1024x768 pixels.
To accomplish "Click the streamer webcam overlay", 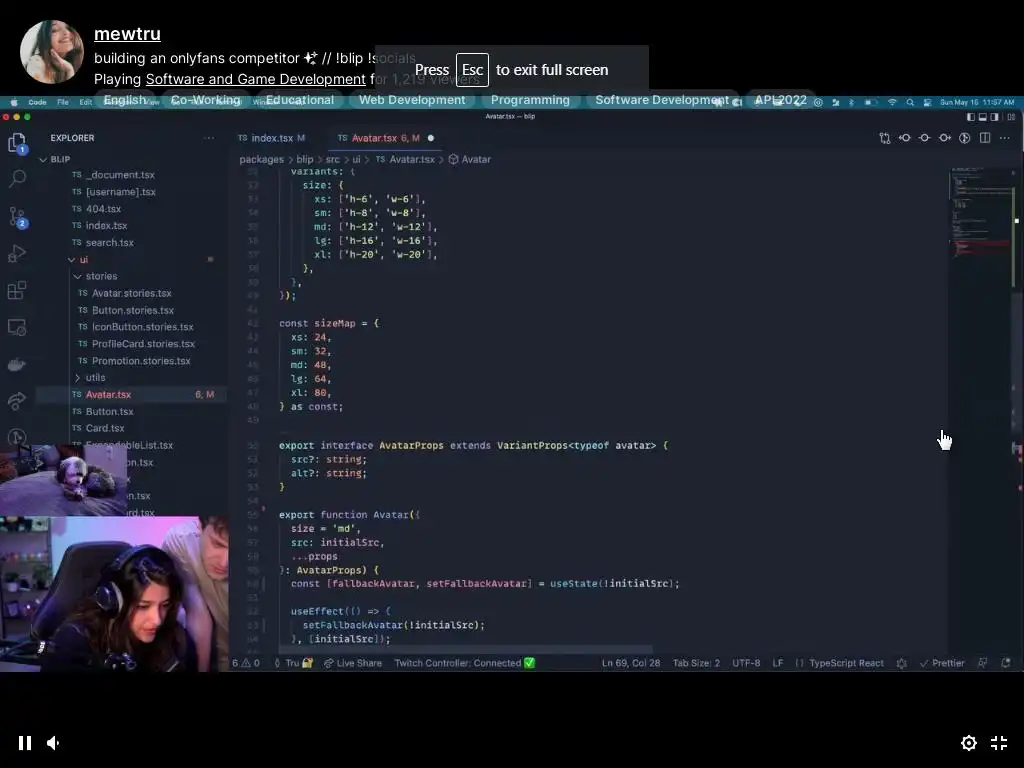I will coord(114,594).
